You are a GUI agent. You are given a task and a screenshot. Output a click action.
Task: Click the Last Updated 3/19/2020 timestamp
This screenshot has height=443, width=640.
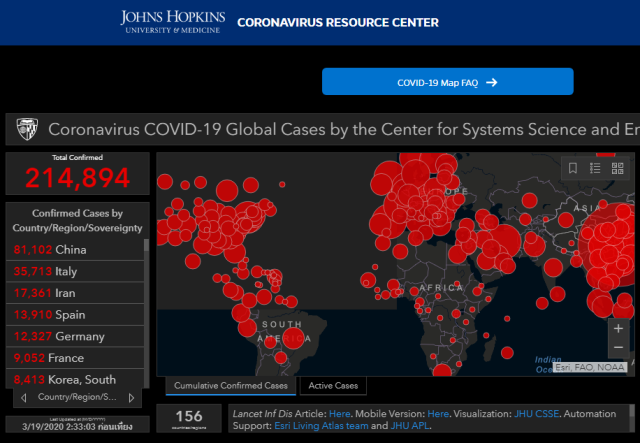click(77, 427)
